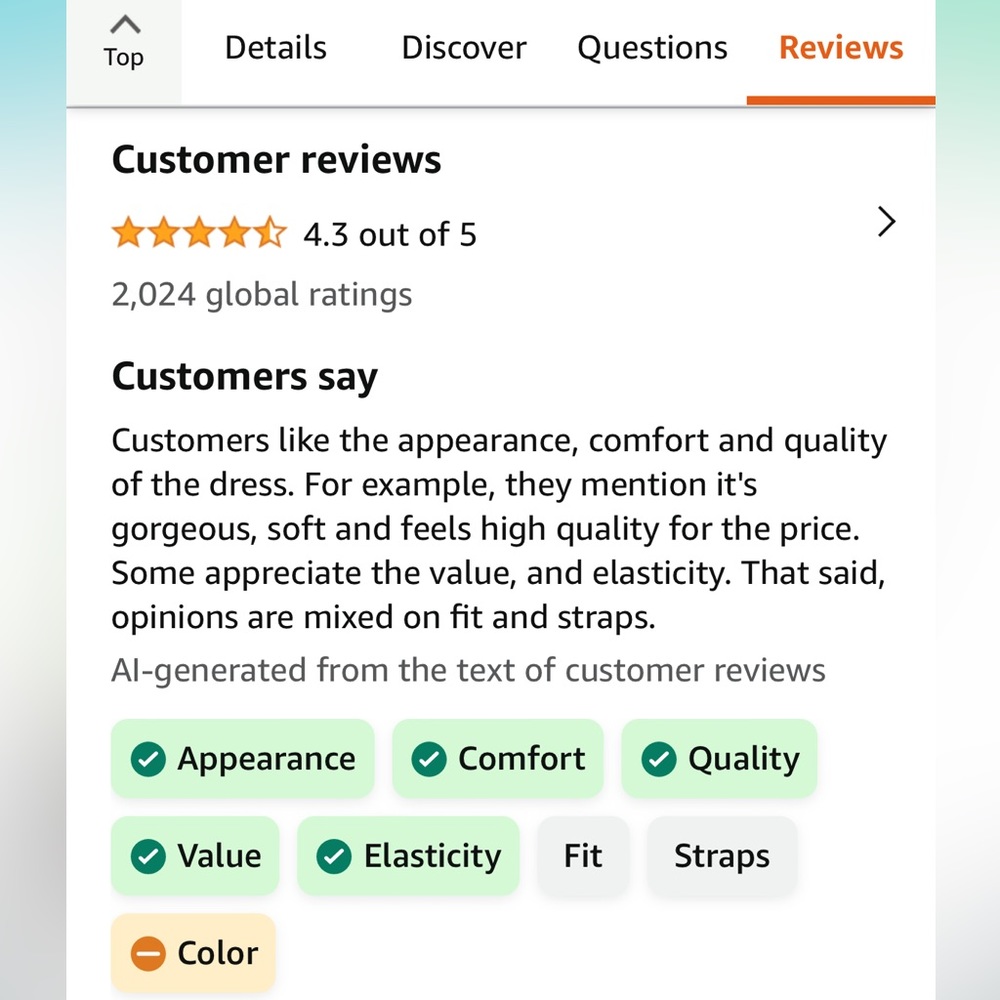Click the Value green checkmark icon
Screen dimensions: 1000x1000
148,856
